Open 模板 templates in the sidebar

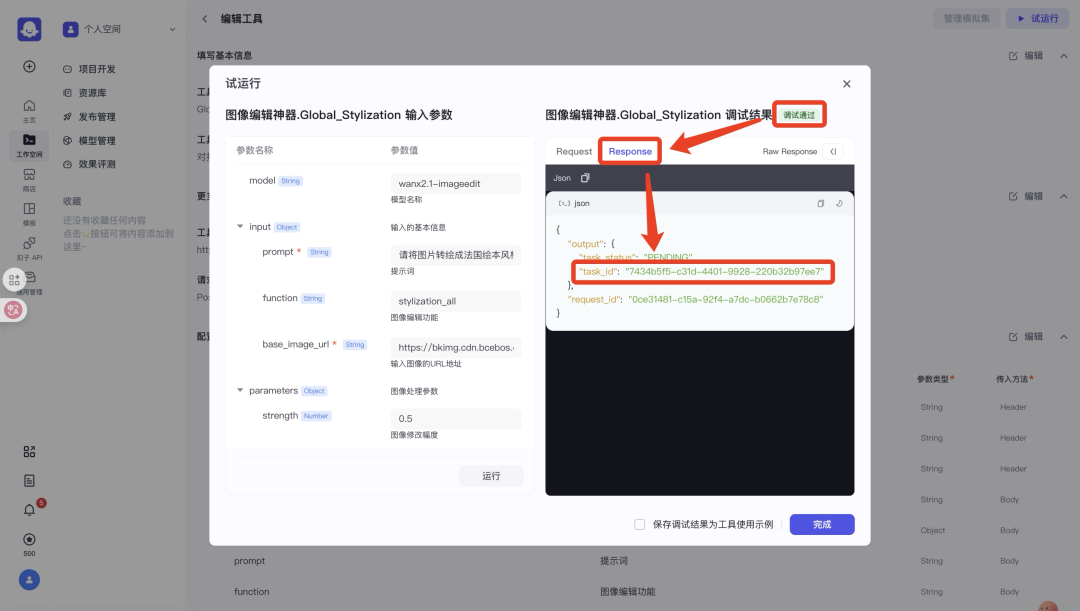[29, 214]
